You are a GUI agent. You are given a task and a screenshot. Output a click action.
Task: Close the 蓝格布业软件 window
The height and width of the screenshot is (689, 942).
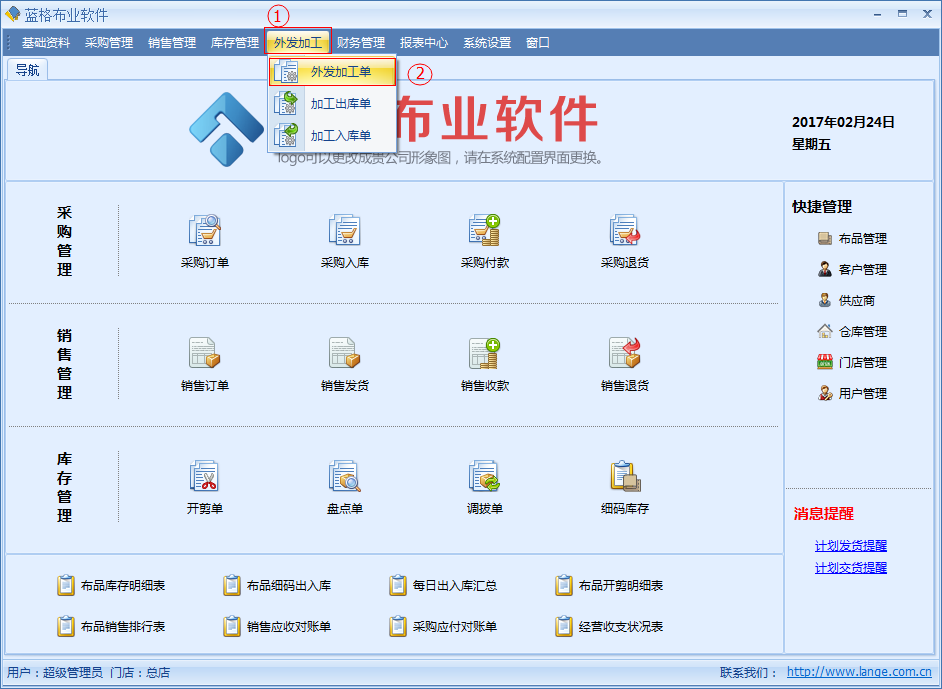[927, 14]
